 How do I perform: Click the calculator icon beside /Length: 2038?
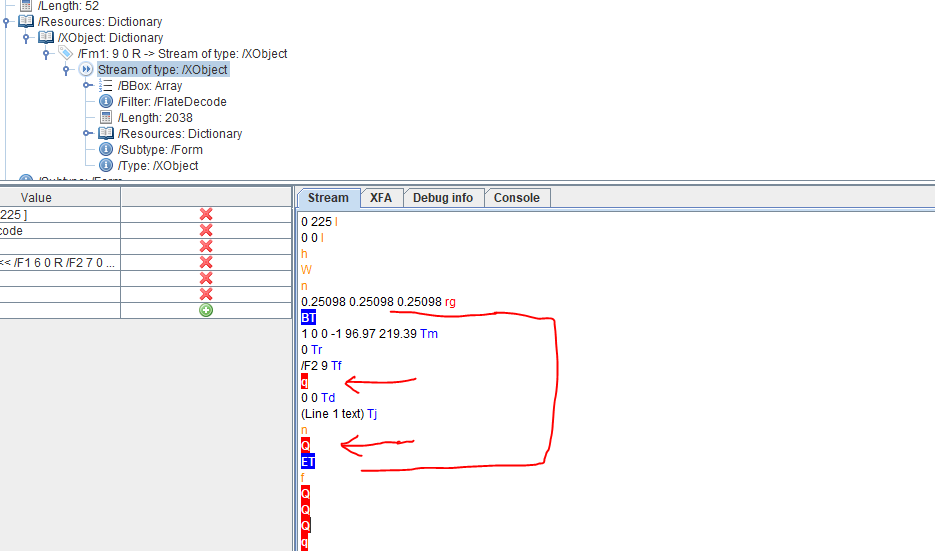click(x=106, y=118)
